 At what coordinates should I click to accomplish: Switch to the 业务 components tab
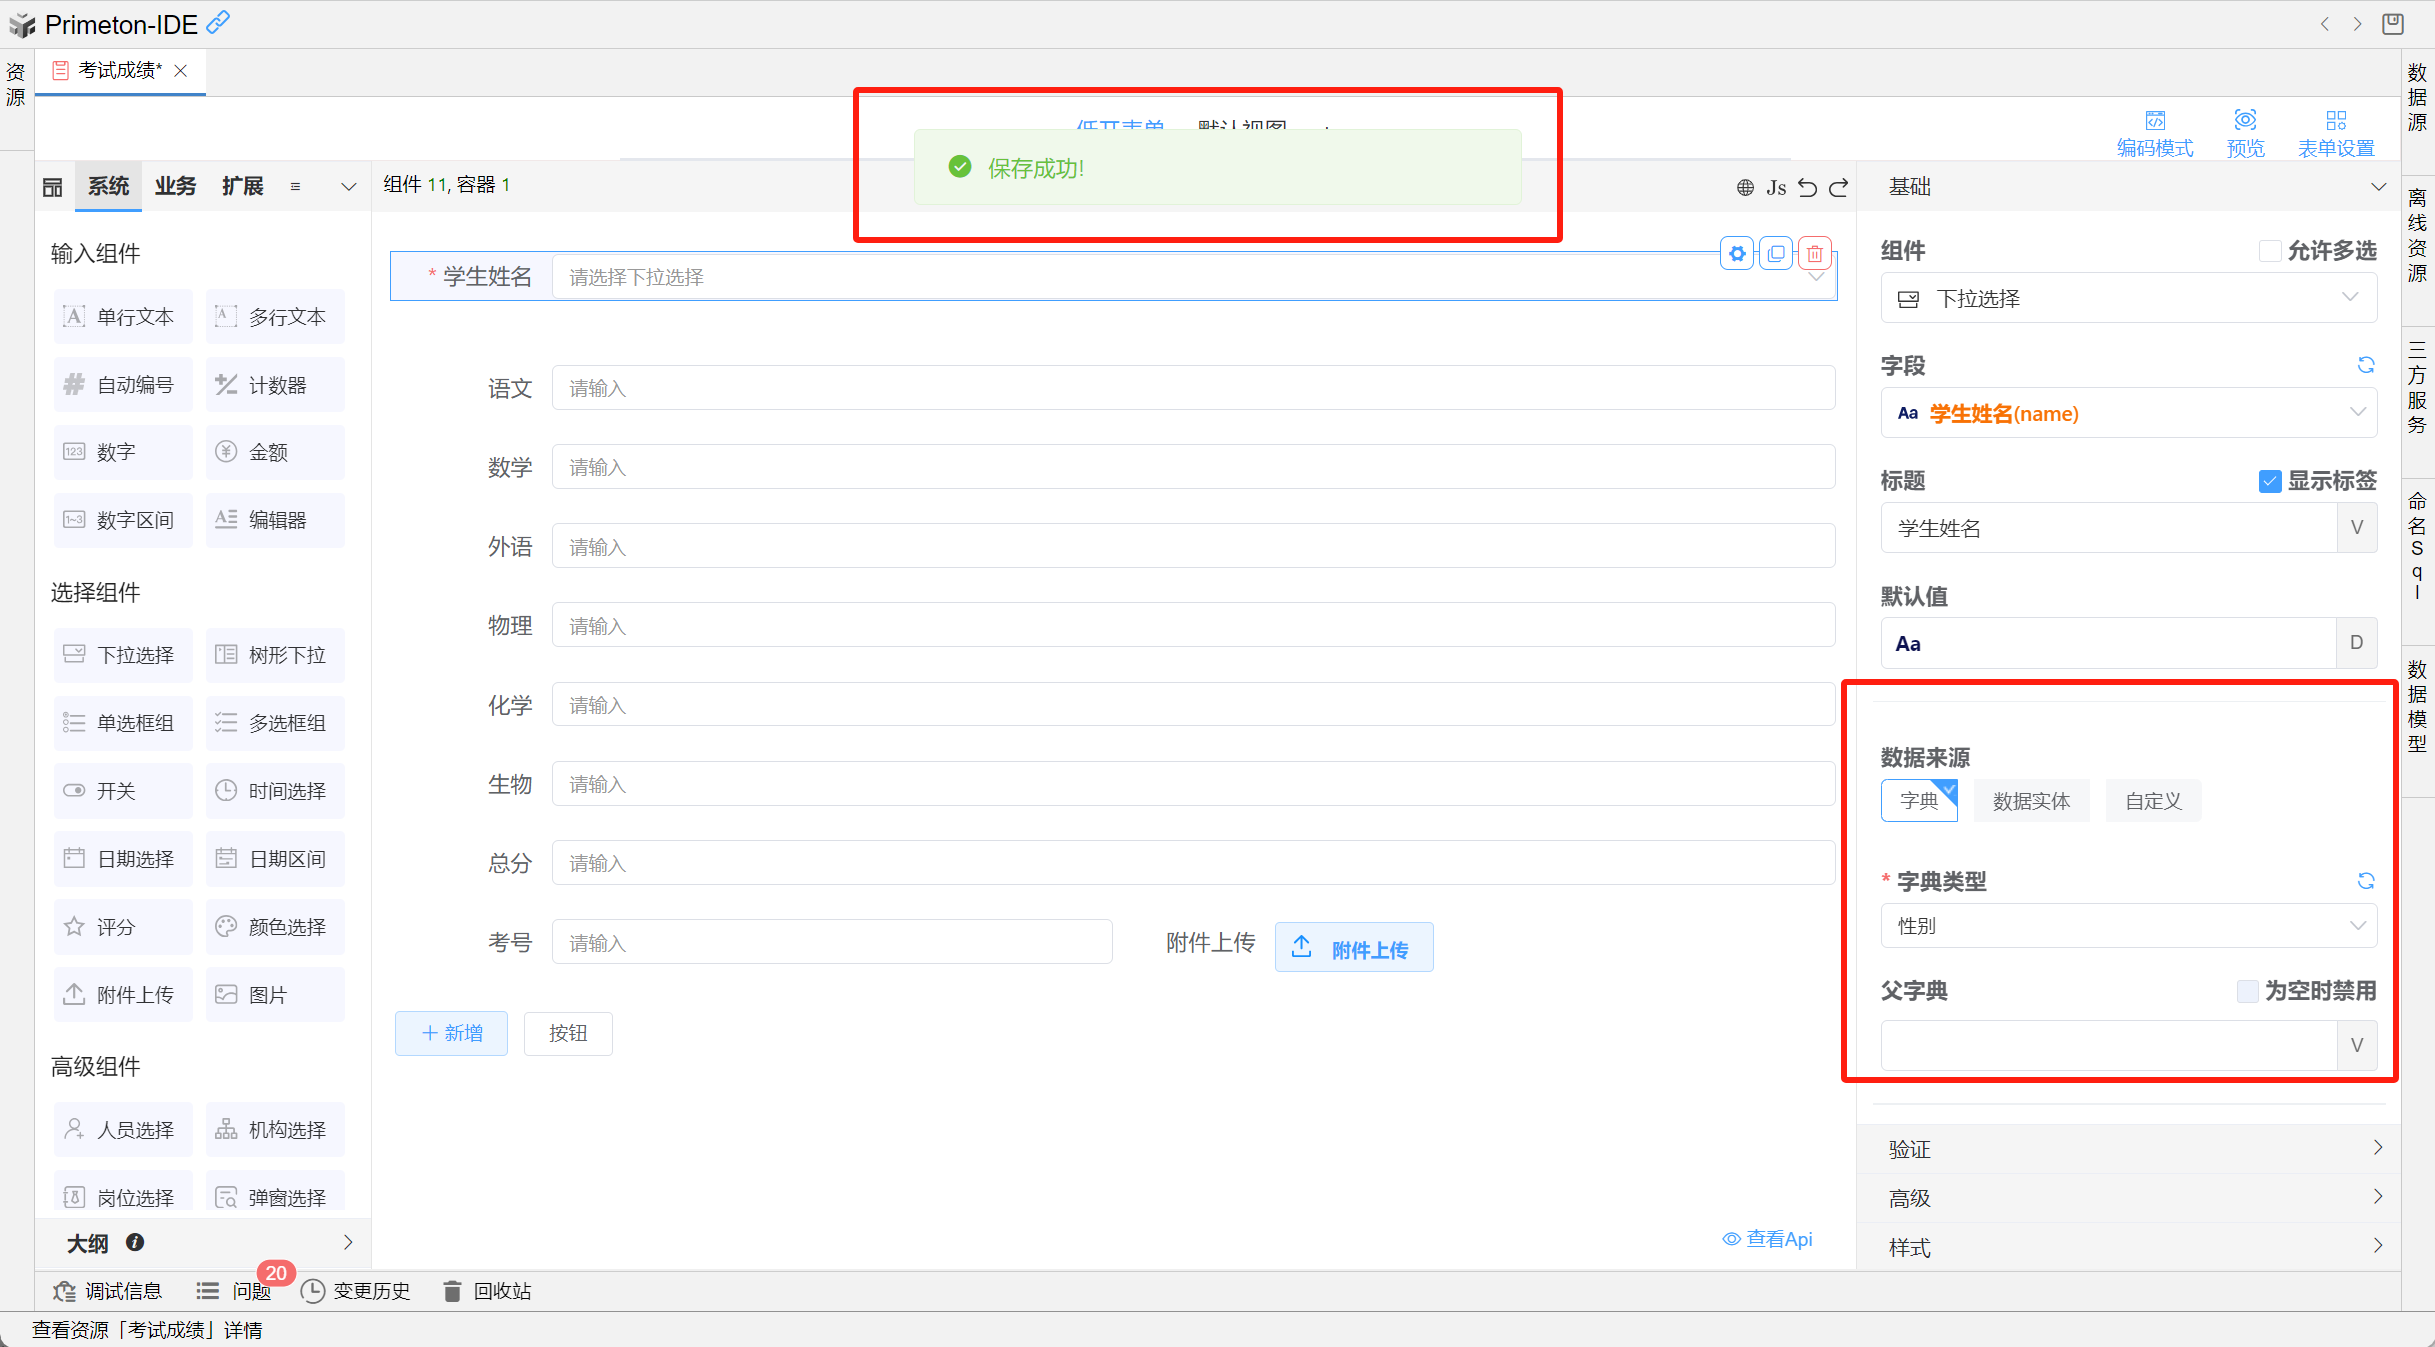(175, 186)
